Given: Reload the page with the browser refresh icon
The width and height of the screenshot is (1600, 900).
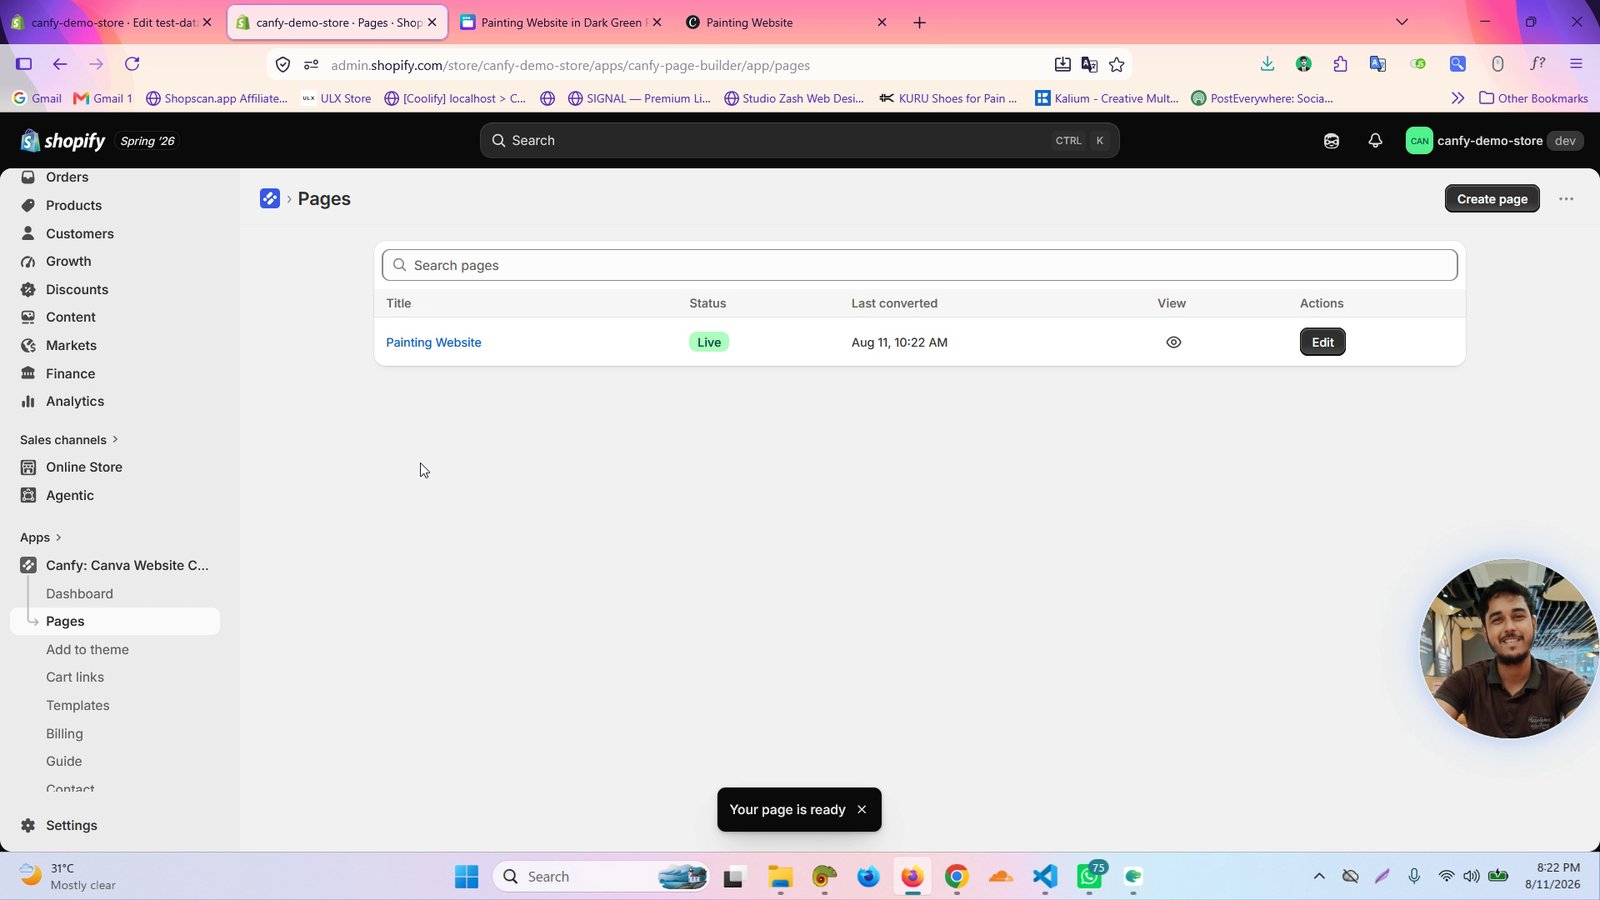Looking at the screenshot, I should point(132,64).
